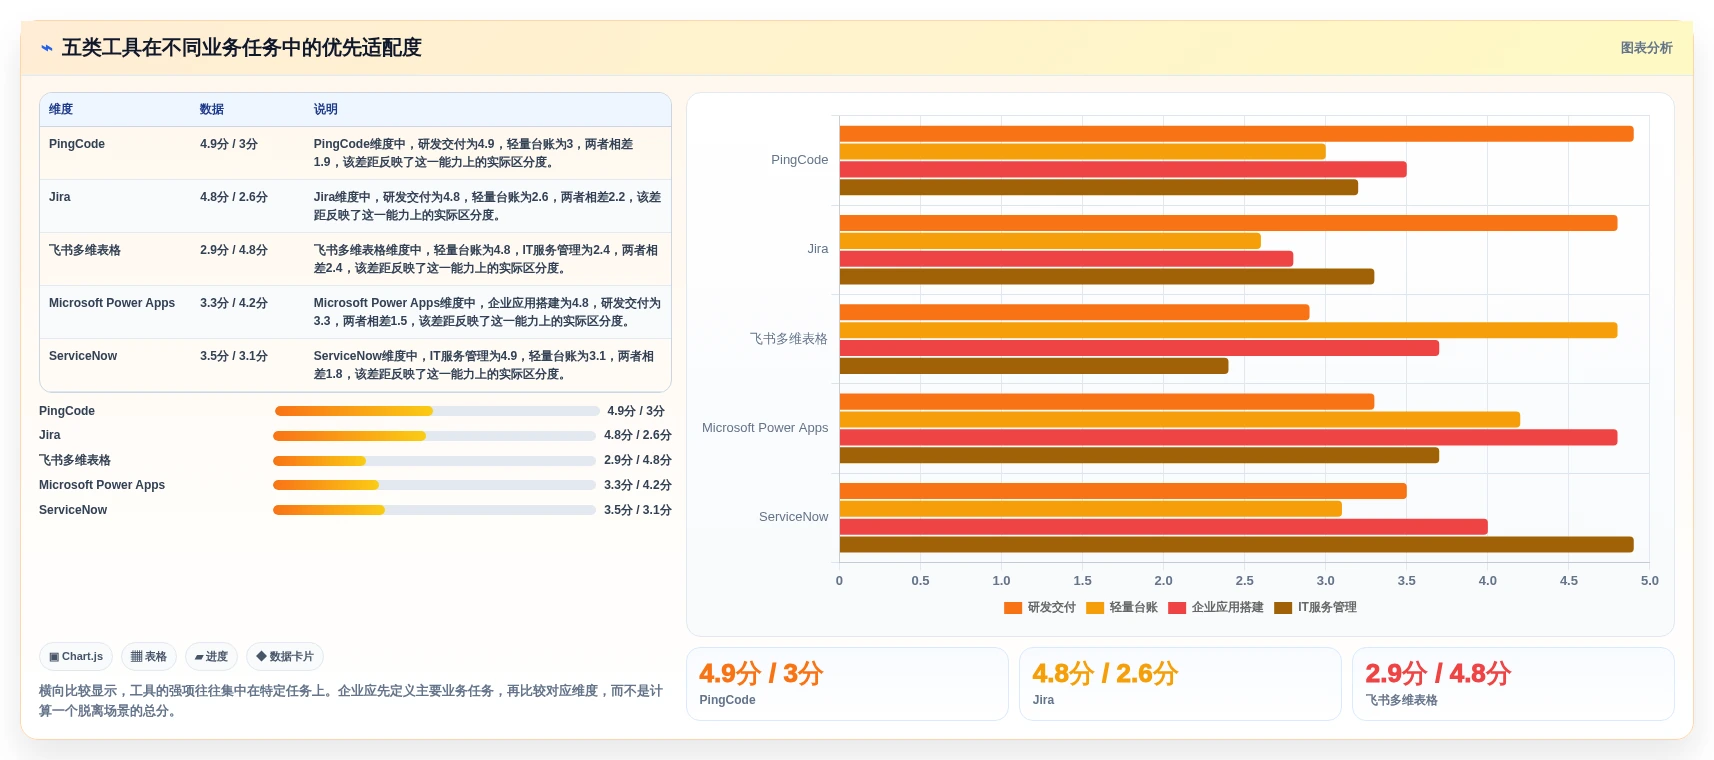Click the 维度 column header
Screen dimensions: 1714x760
[61, 109]
